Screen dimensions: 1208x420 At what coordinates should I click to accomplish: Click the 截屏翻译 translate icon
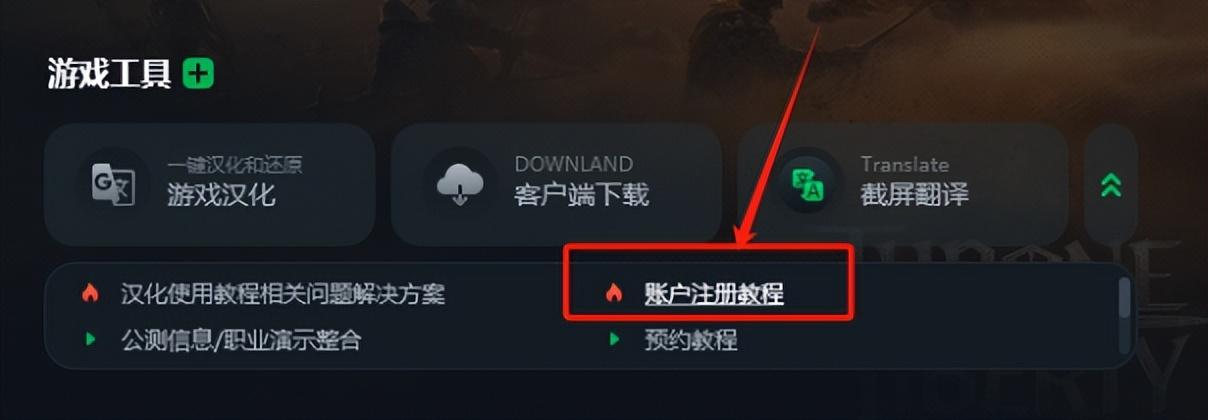tap(807, 184)
